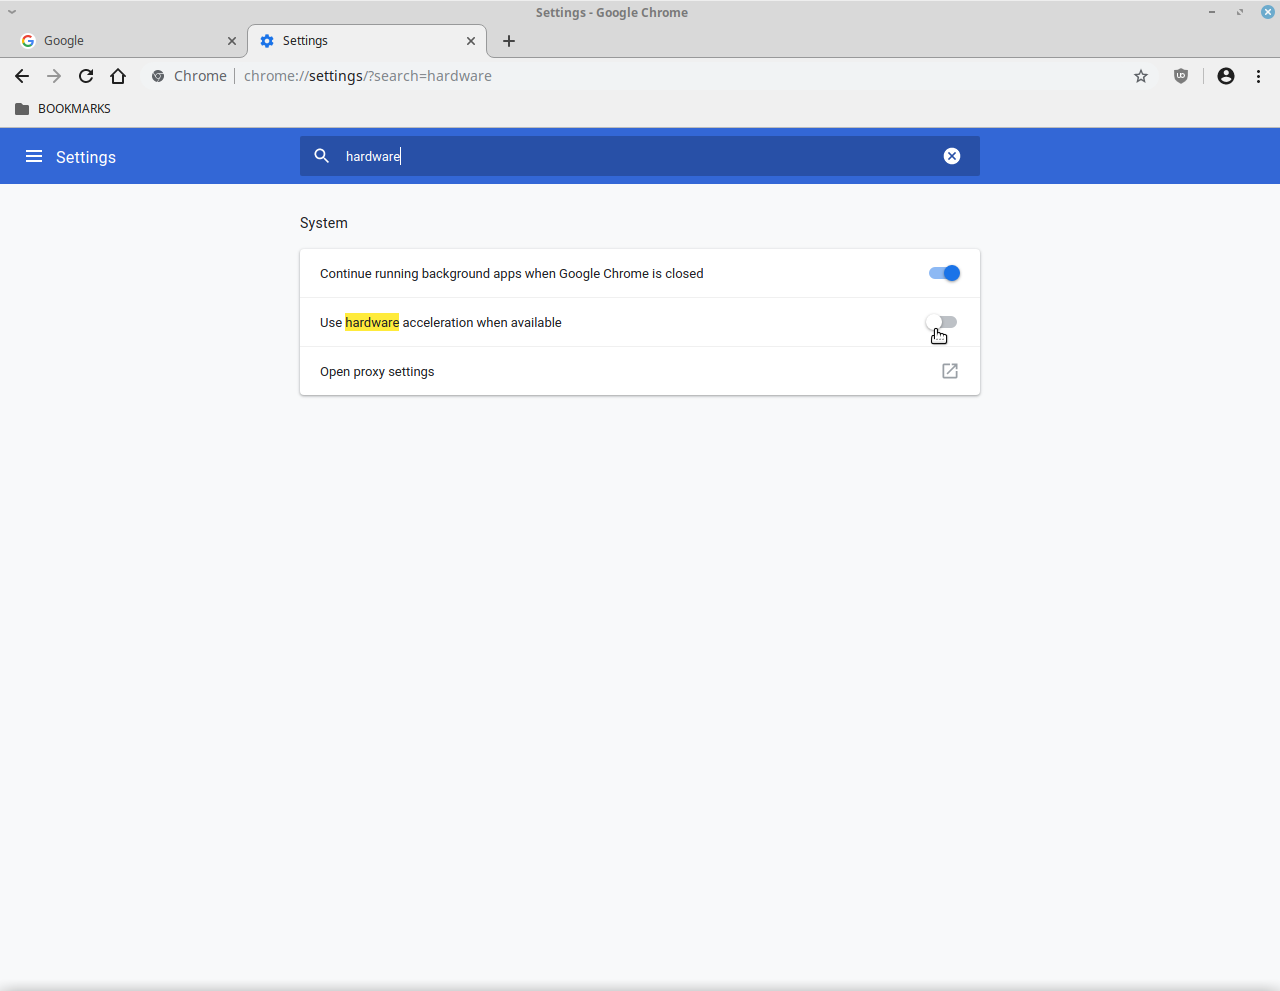Screen dimensions: 1280x991
Task: Go forward using the forward arrow
Action: pos(54,76)
